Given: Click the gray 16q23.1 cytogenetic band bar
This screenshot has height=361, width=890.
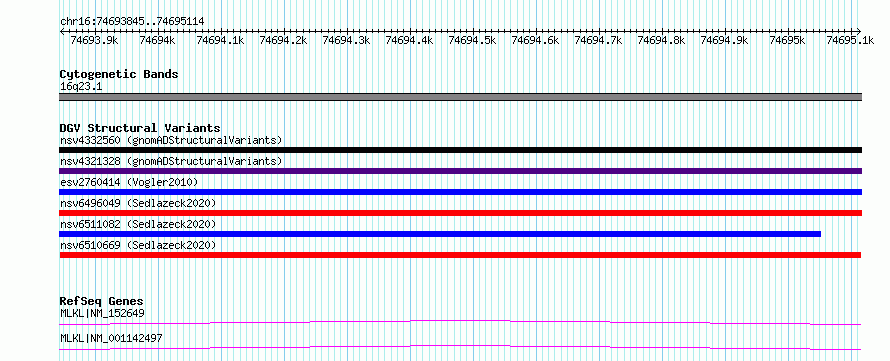Looking at the screenshot, I should click(461, 97).
